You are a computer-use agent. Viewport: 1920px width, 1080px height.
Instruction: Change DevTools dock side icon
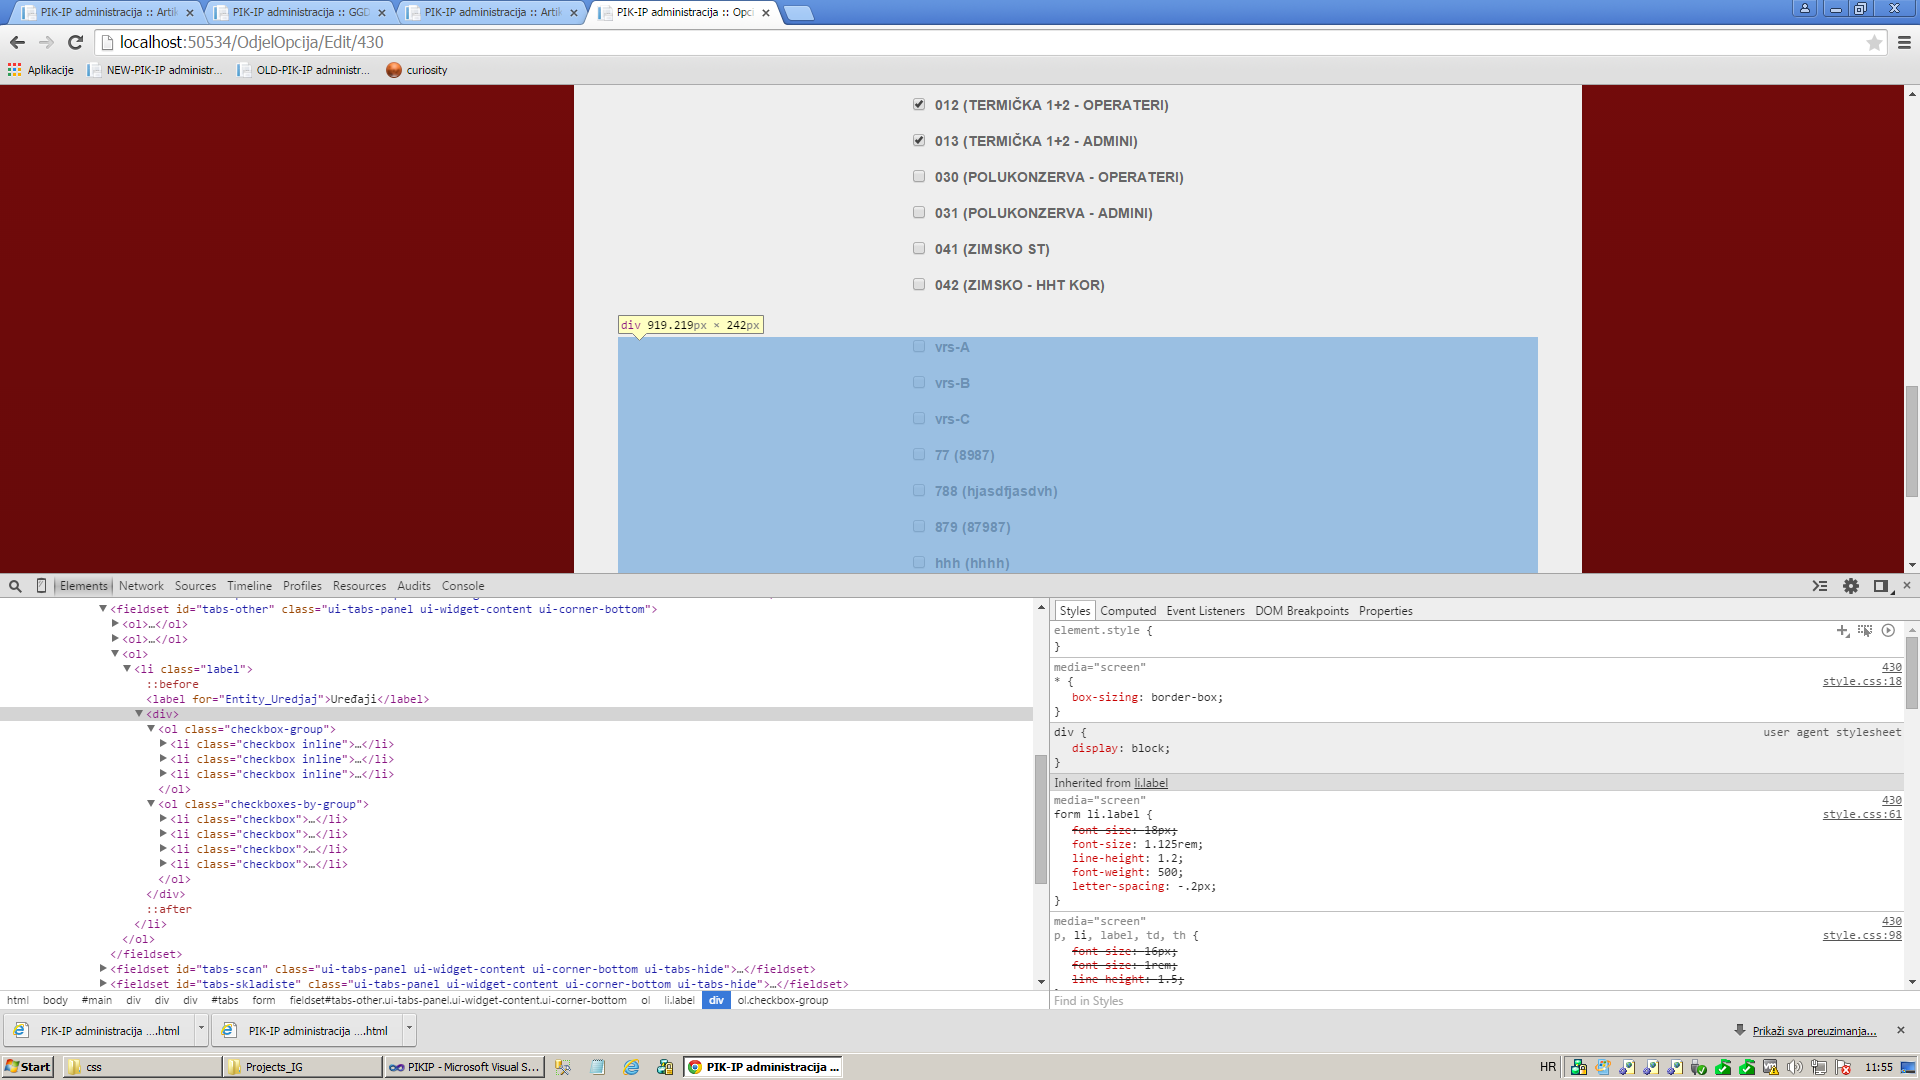(x=1881, y=586)
